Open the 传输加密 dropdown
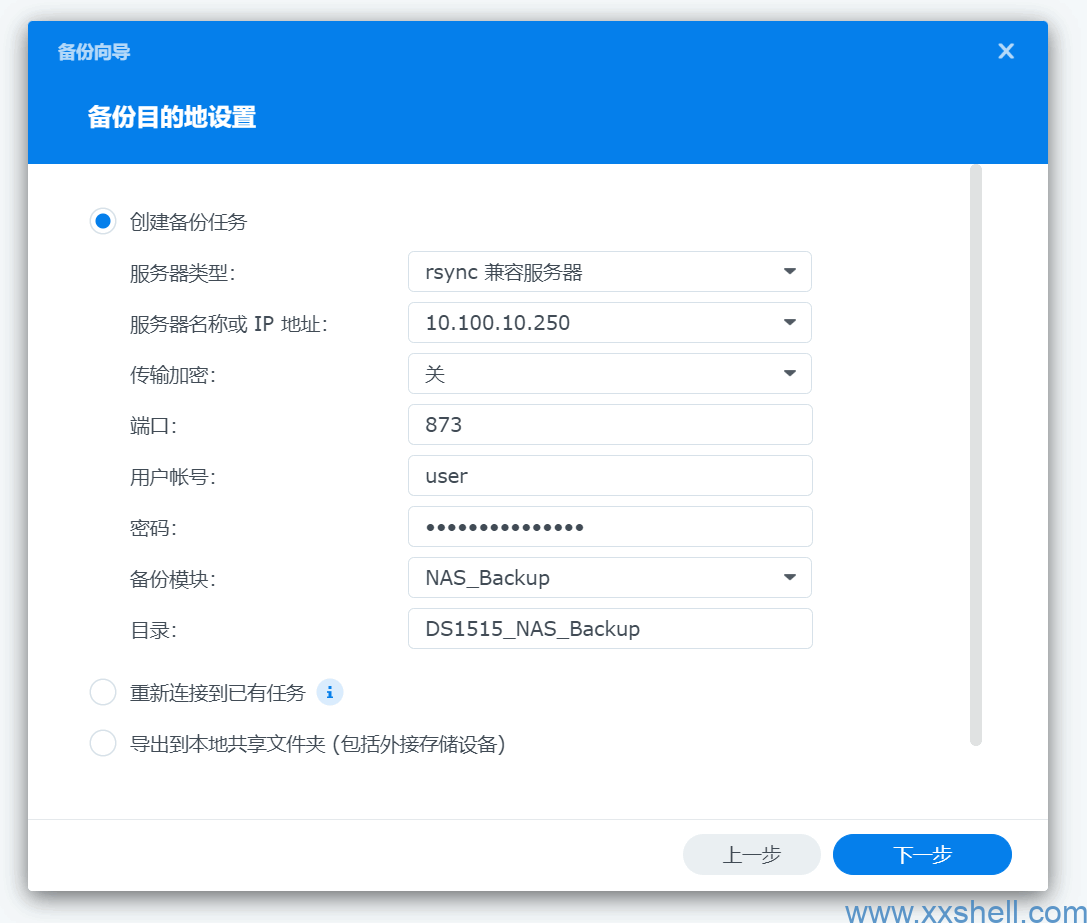Image resolution: width=1087 pixels, height=923 pixels. 789,374
